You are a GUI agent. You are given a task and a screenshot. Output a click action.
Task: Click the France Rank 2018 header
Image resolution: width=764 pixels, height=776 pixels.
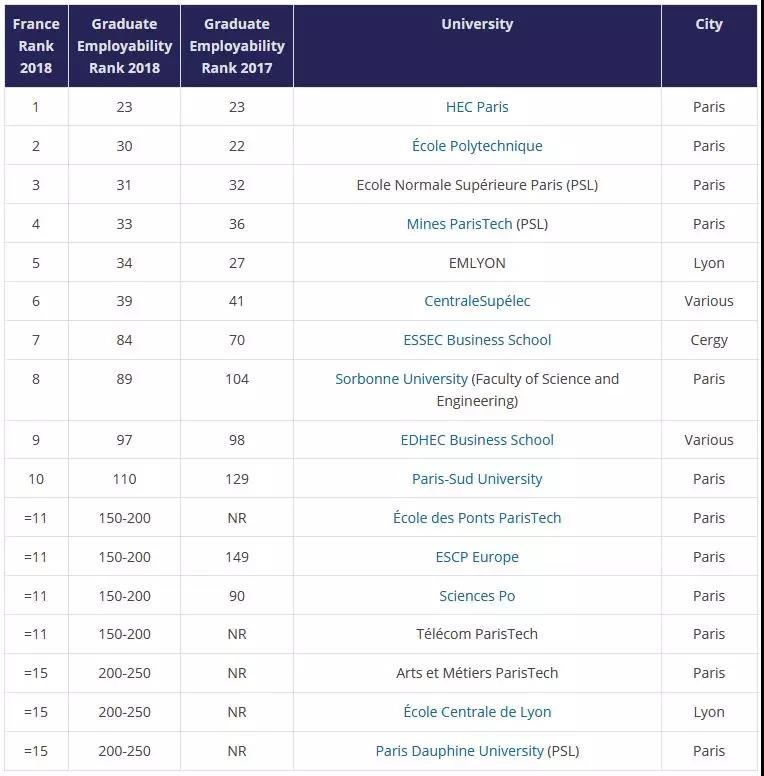[x=36, y=46]
